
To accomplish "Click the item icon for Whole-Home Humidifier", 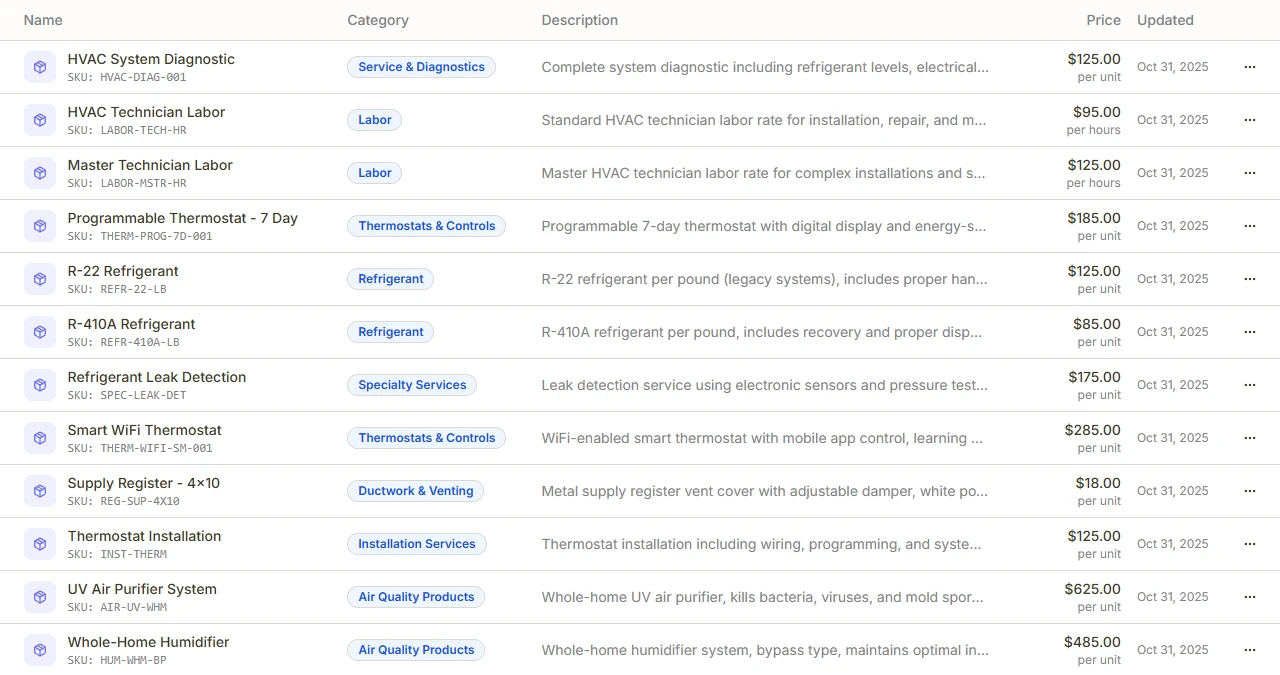I will click(x=40, y=650).
